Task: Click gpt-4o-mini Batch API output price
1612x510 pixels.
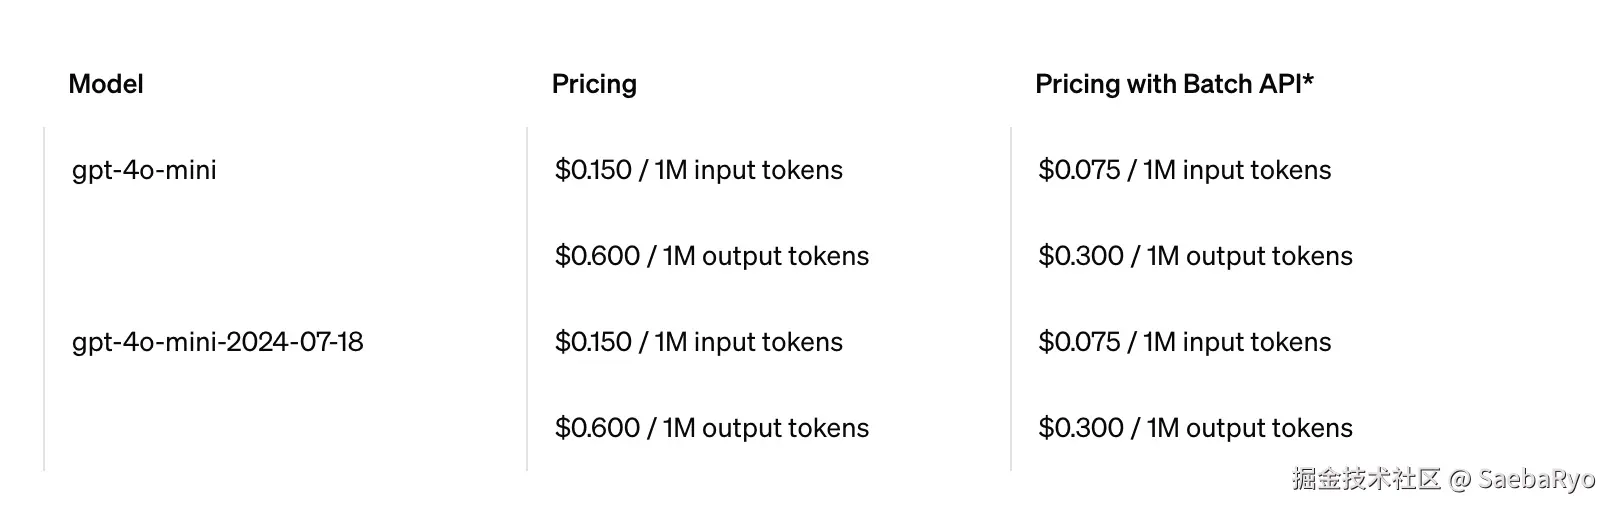Action: 1195,256
